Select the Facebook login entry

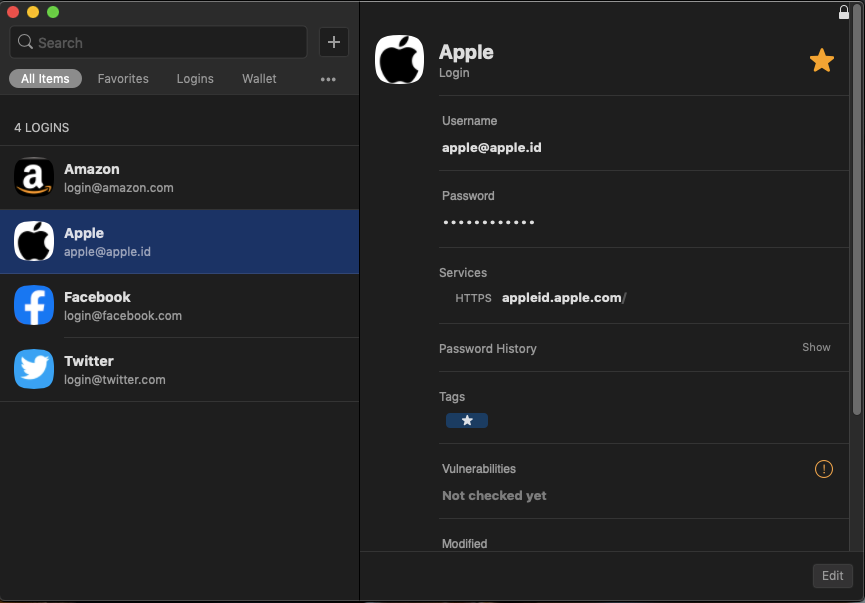coord(179,306)
